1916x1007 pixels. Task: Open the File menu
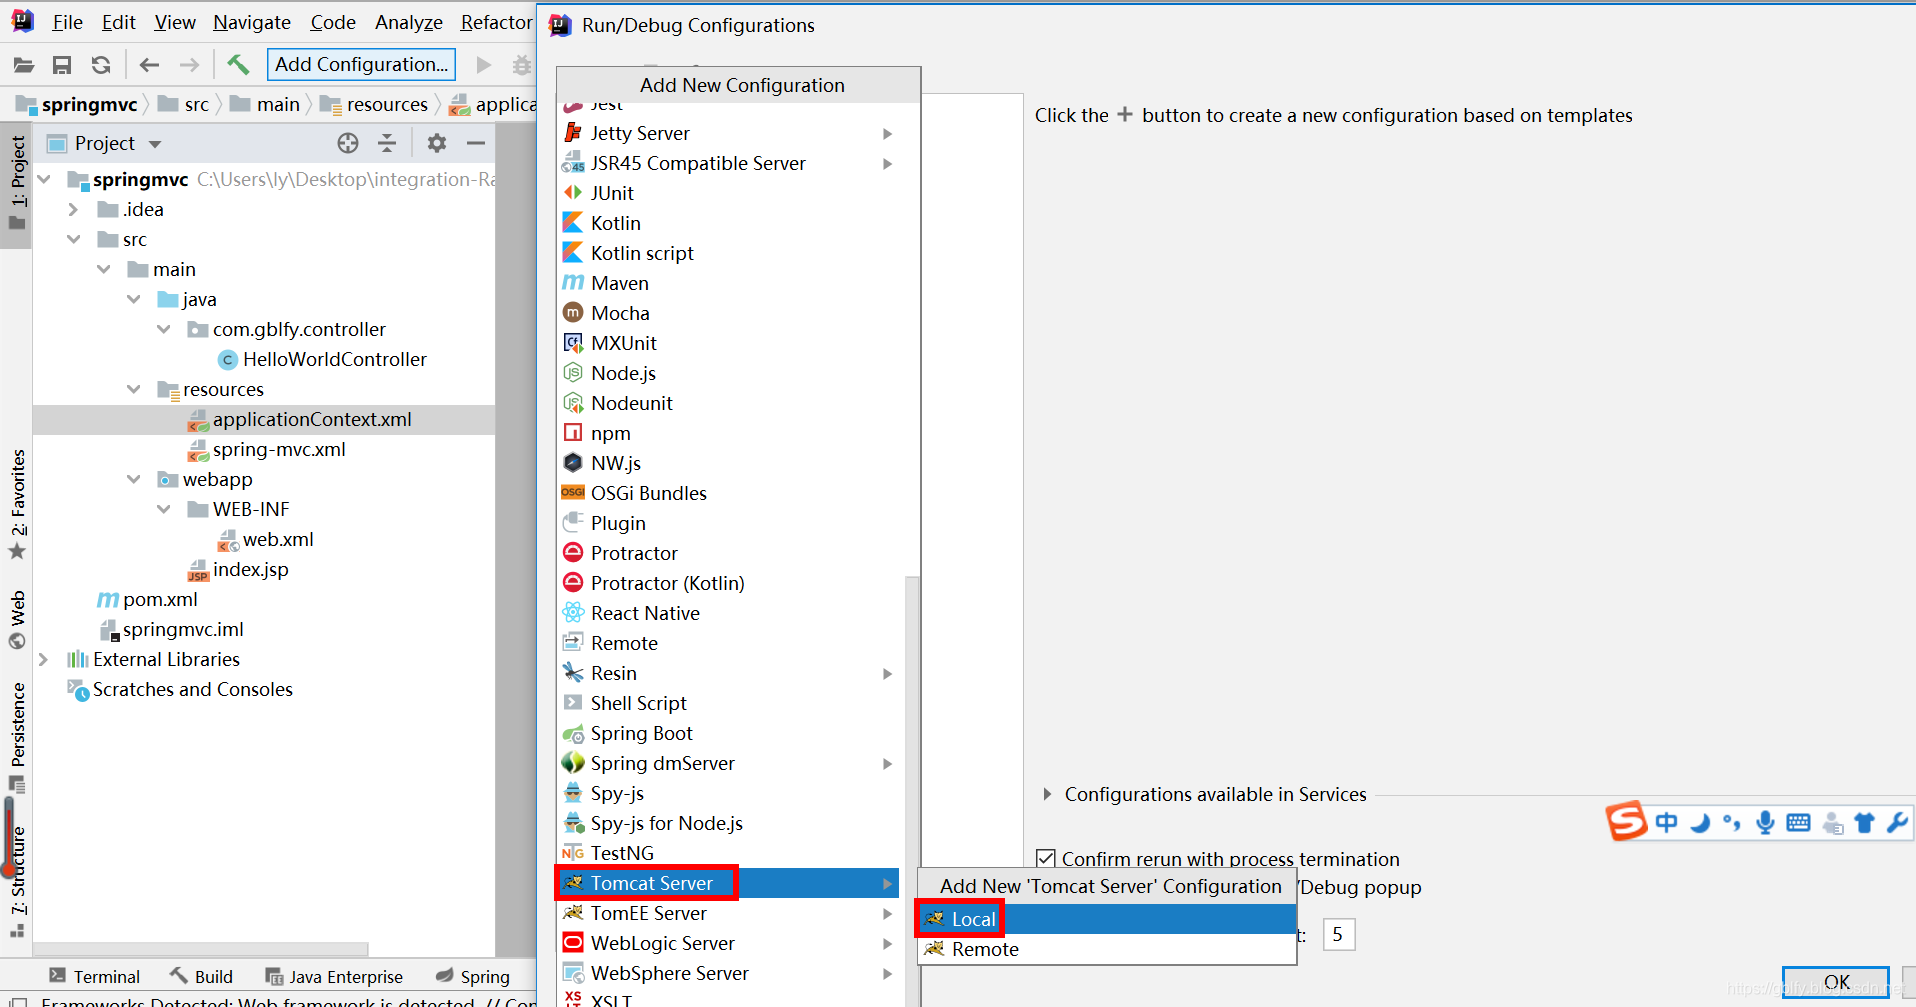pos(67,22)
